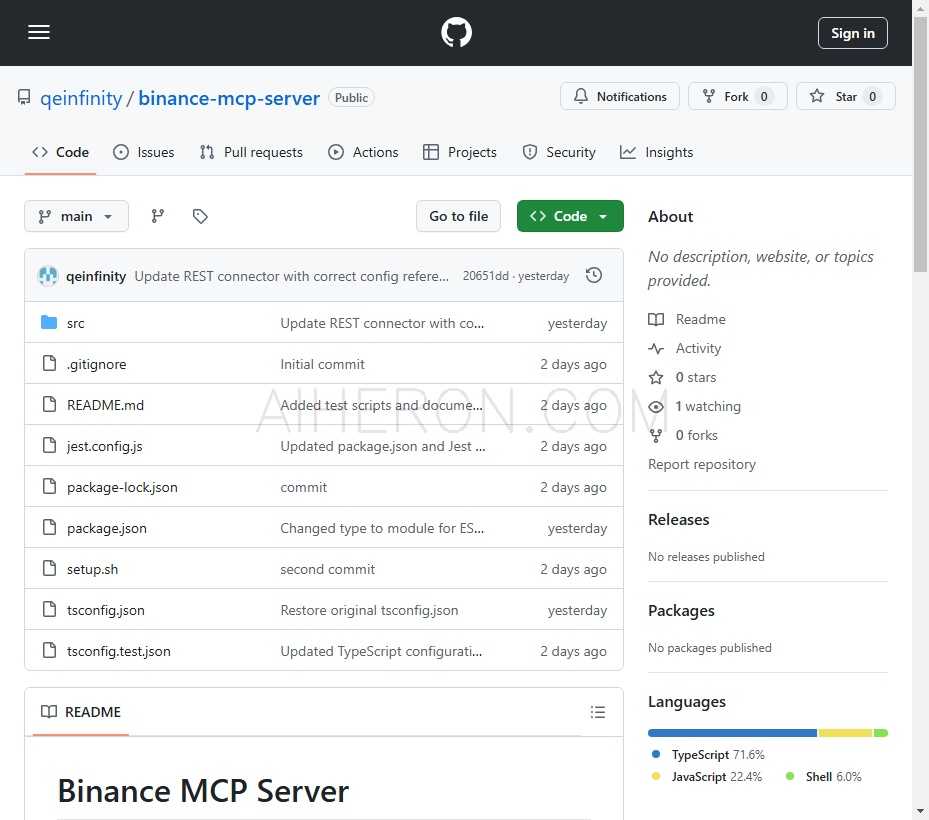Viewport: 929px width, 820px height.
Task: Click the Sign in button
Action: coord(853,33)
